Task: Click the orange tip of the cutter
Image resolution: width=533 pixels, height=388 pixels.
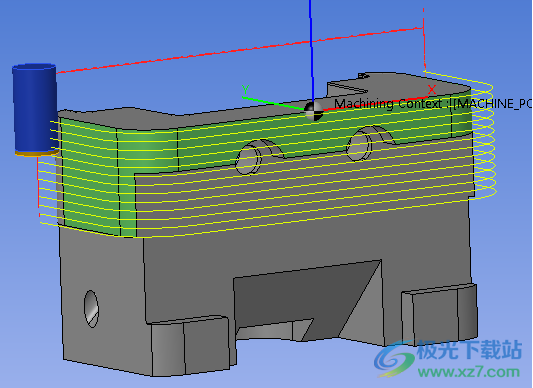Action: click(37, 153)
